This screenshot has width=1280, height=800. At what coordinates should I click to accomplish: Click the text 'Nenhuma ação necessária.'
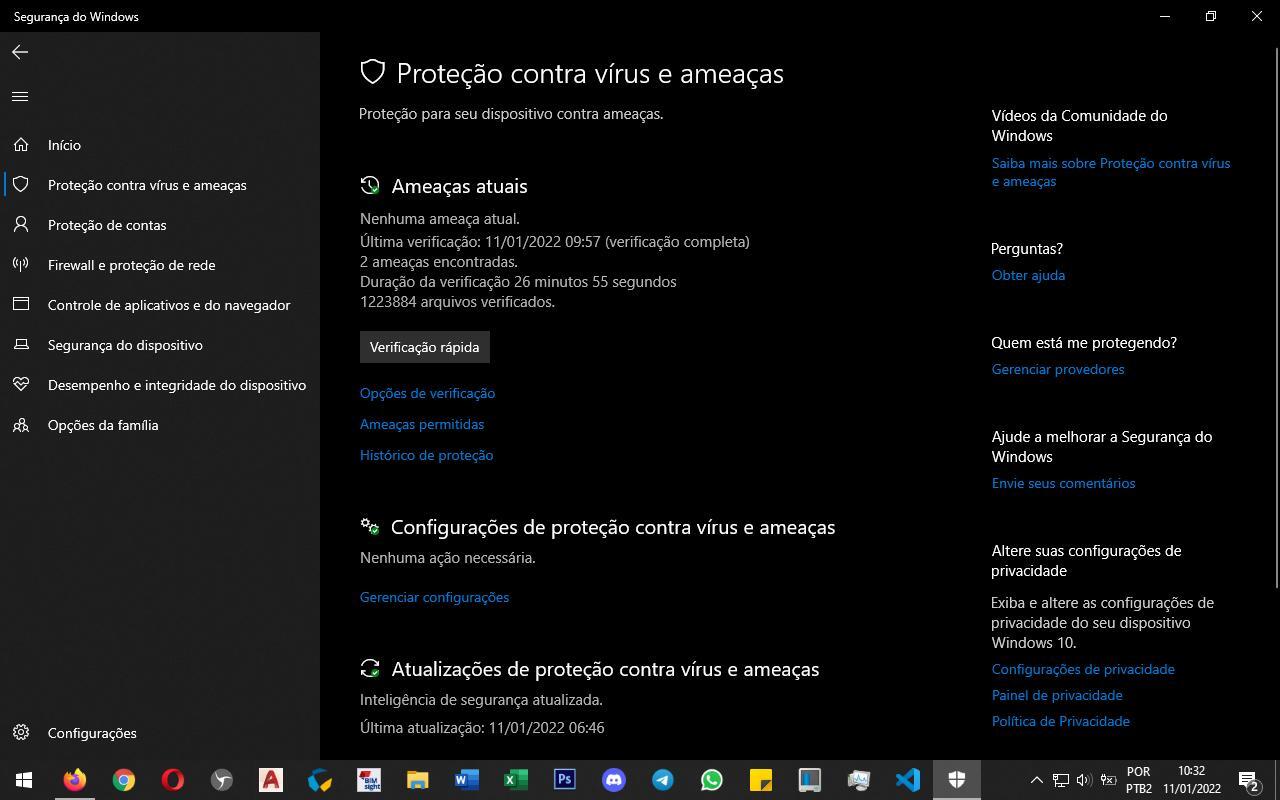tap(448, 558)
